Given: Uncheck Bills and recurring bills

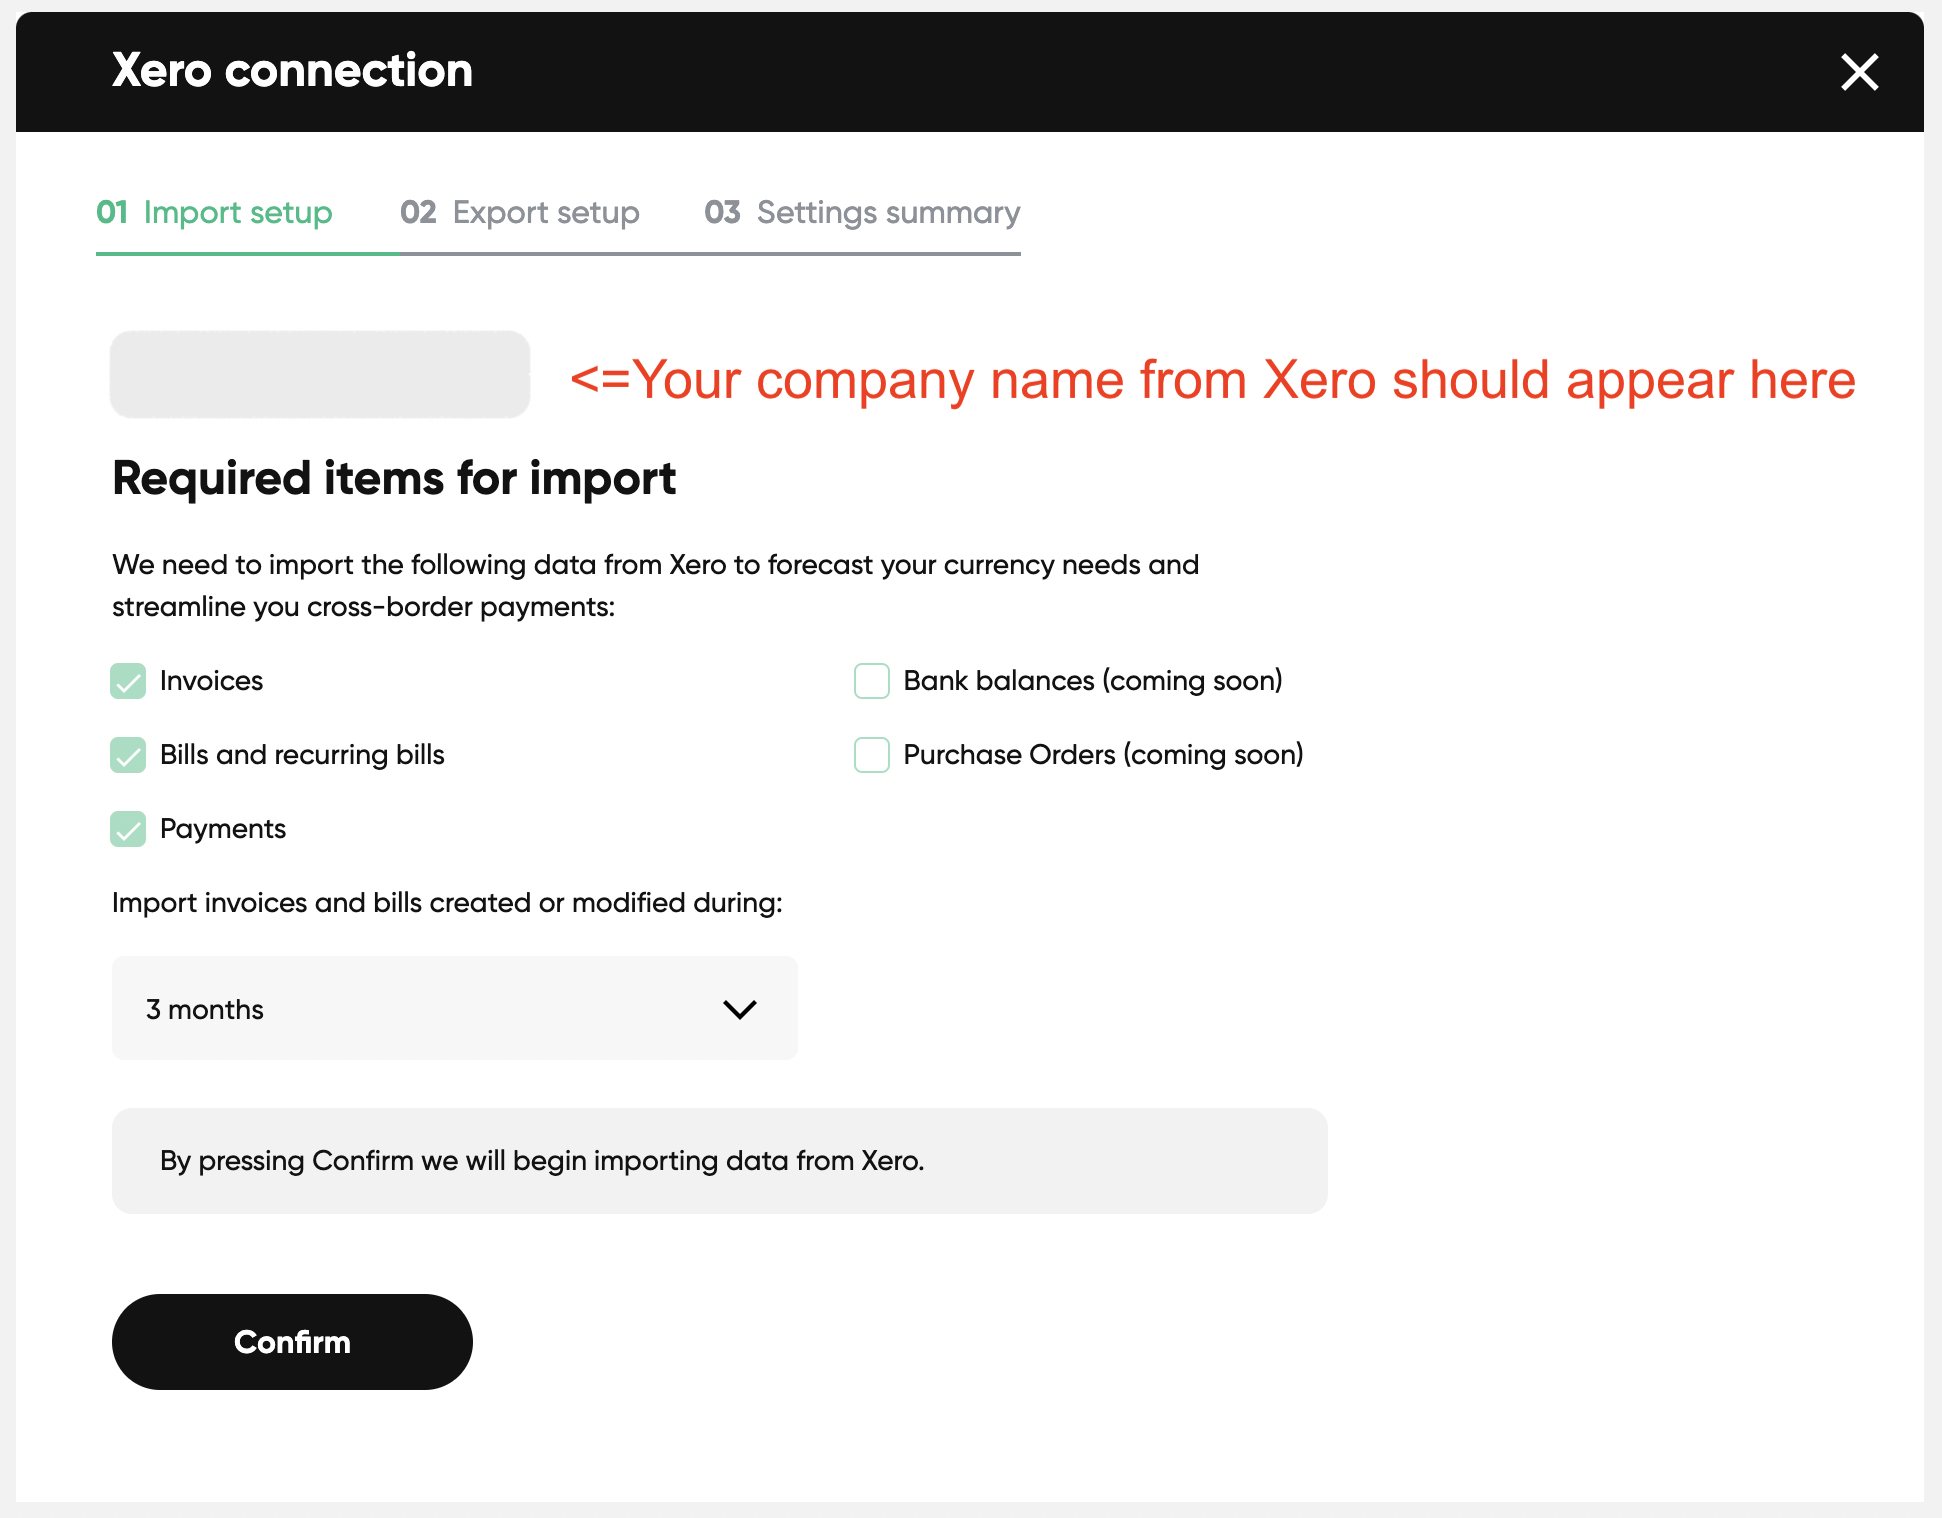Looking at the screenshot, I should tap(128, 755).
